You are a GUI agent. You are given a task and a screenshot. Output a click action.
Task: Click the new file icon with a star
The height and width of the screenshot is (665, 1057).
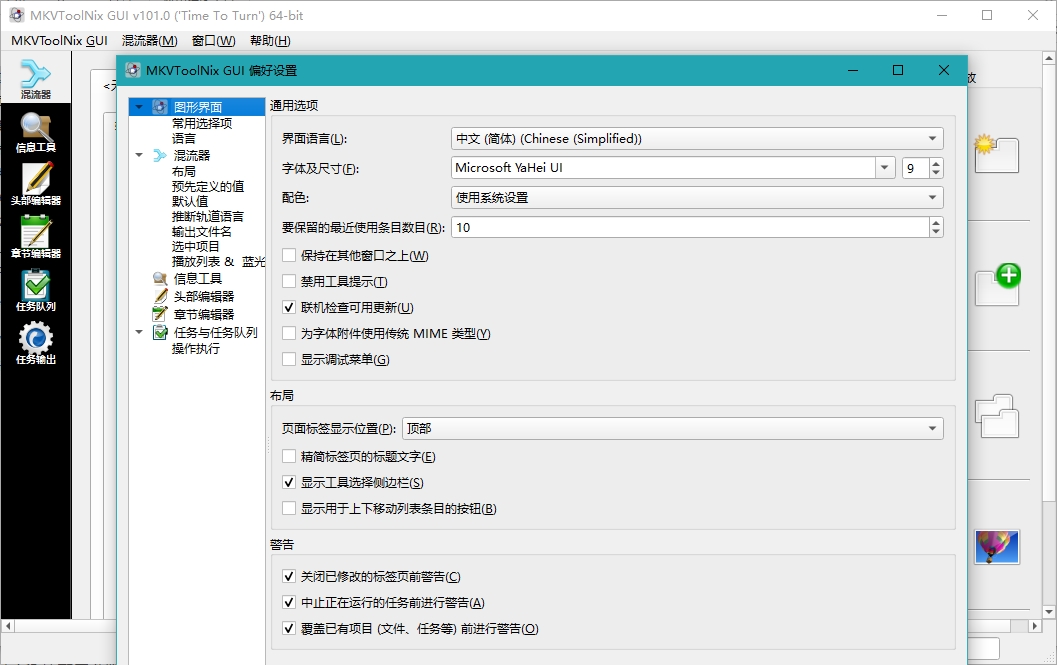click(996, 153)
